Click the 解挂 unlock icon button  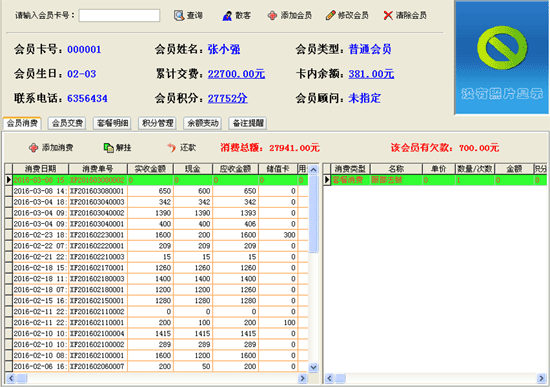(x=108, y=148)
